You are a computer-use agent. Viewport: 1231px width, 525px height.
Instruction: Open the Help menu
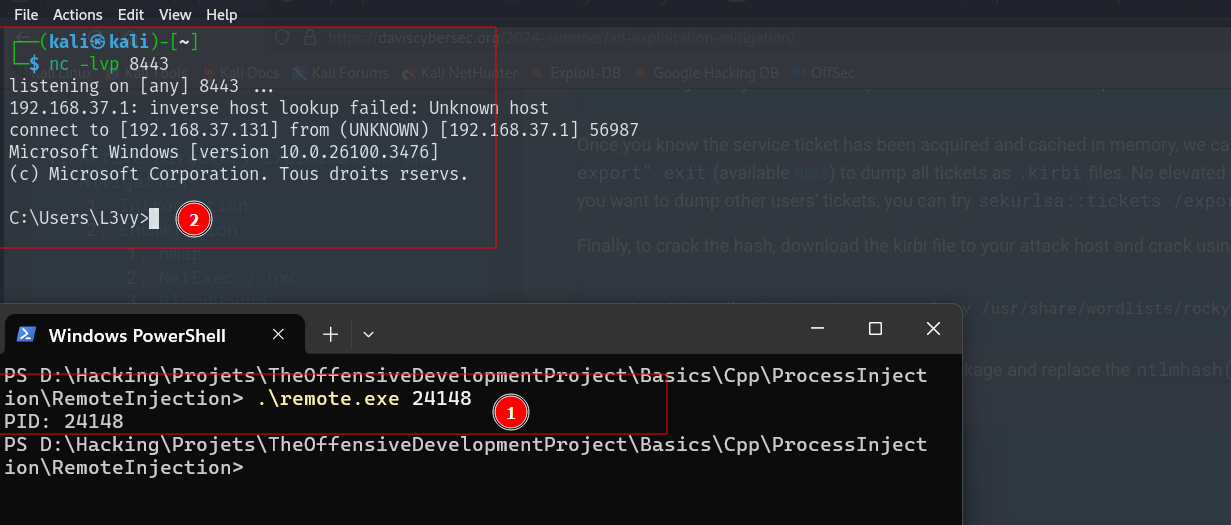pos(222,14)
